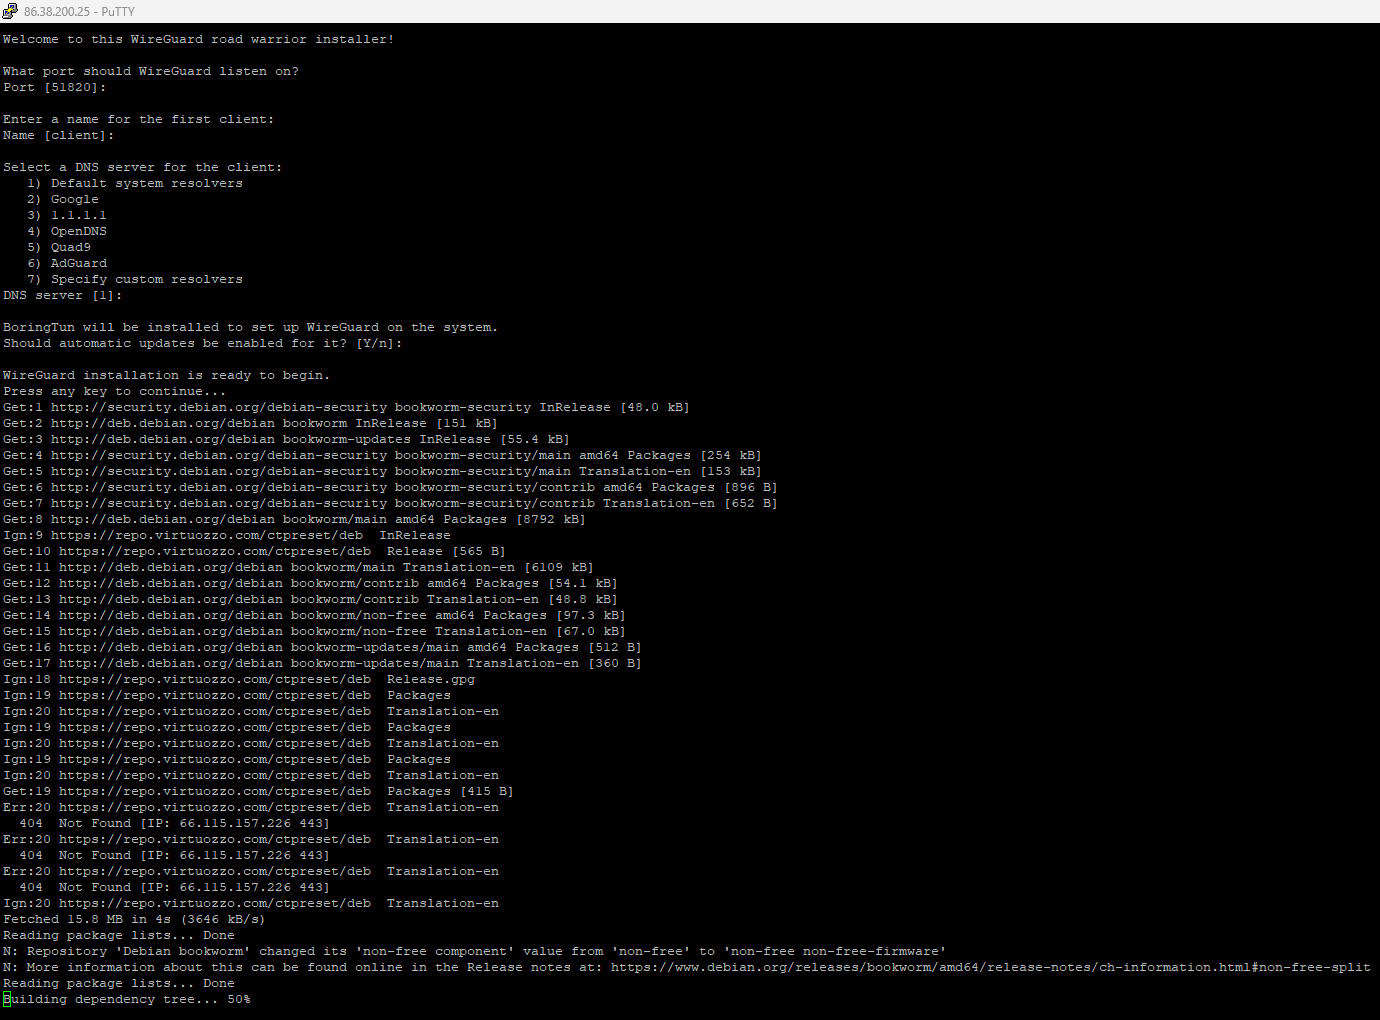This screenshot has width=1380, height=1020.
Task: Click the 'Ign:18' Release.gpg line
Action: pos(239,679)
